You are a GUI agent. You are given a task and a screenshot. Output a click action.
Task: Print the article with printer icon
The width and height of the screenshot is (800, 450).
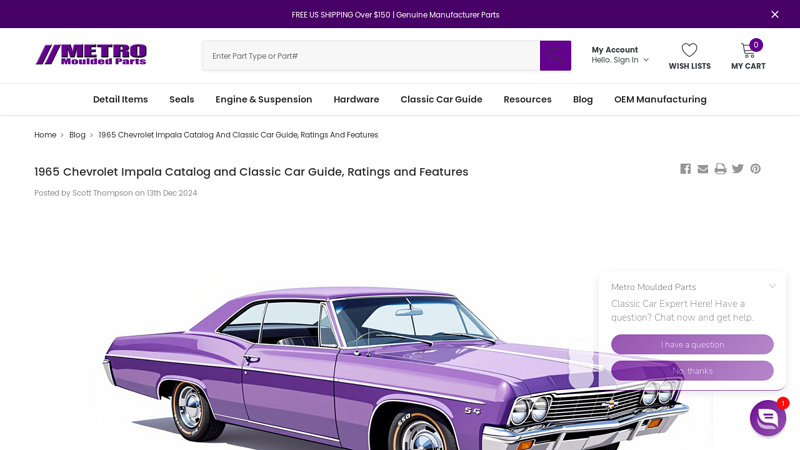click(720, 169)
